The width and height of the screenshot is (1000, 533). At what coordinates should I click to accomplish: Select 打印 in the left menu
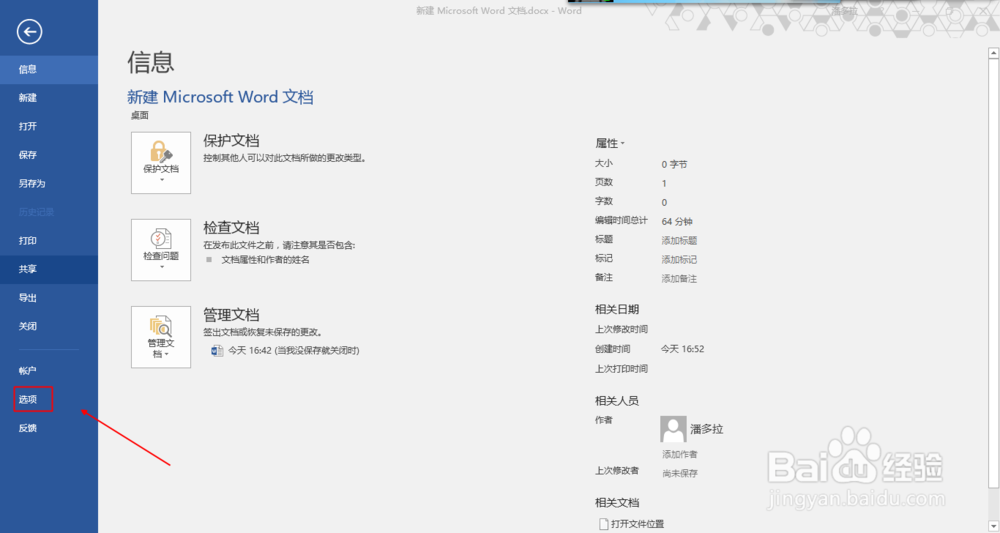(49, 241)
